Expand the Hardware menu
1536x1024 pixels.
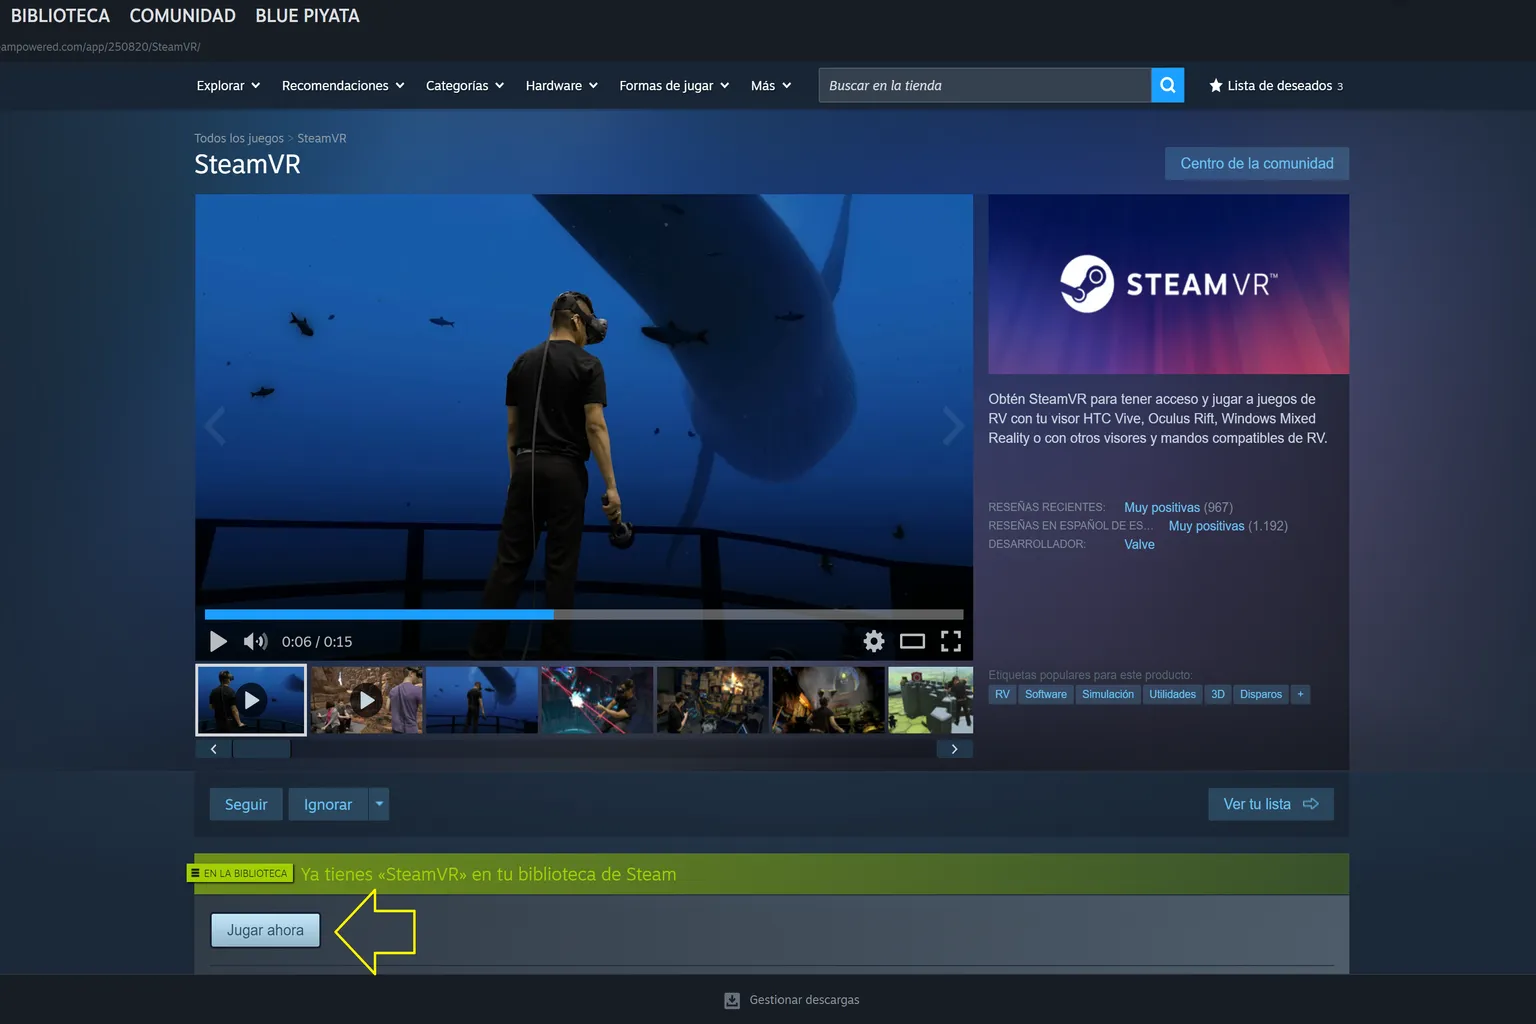pyautogui.click(x=561, y=85)
